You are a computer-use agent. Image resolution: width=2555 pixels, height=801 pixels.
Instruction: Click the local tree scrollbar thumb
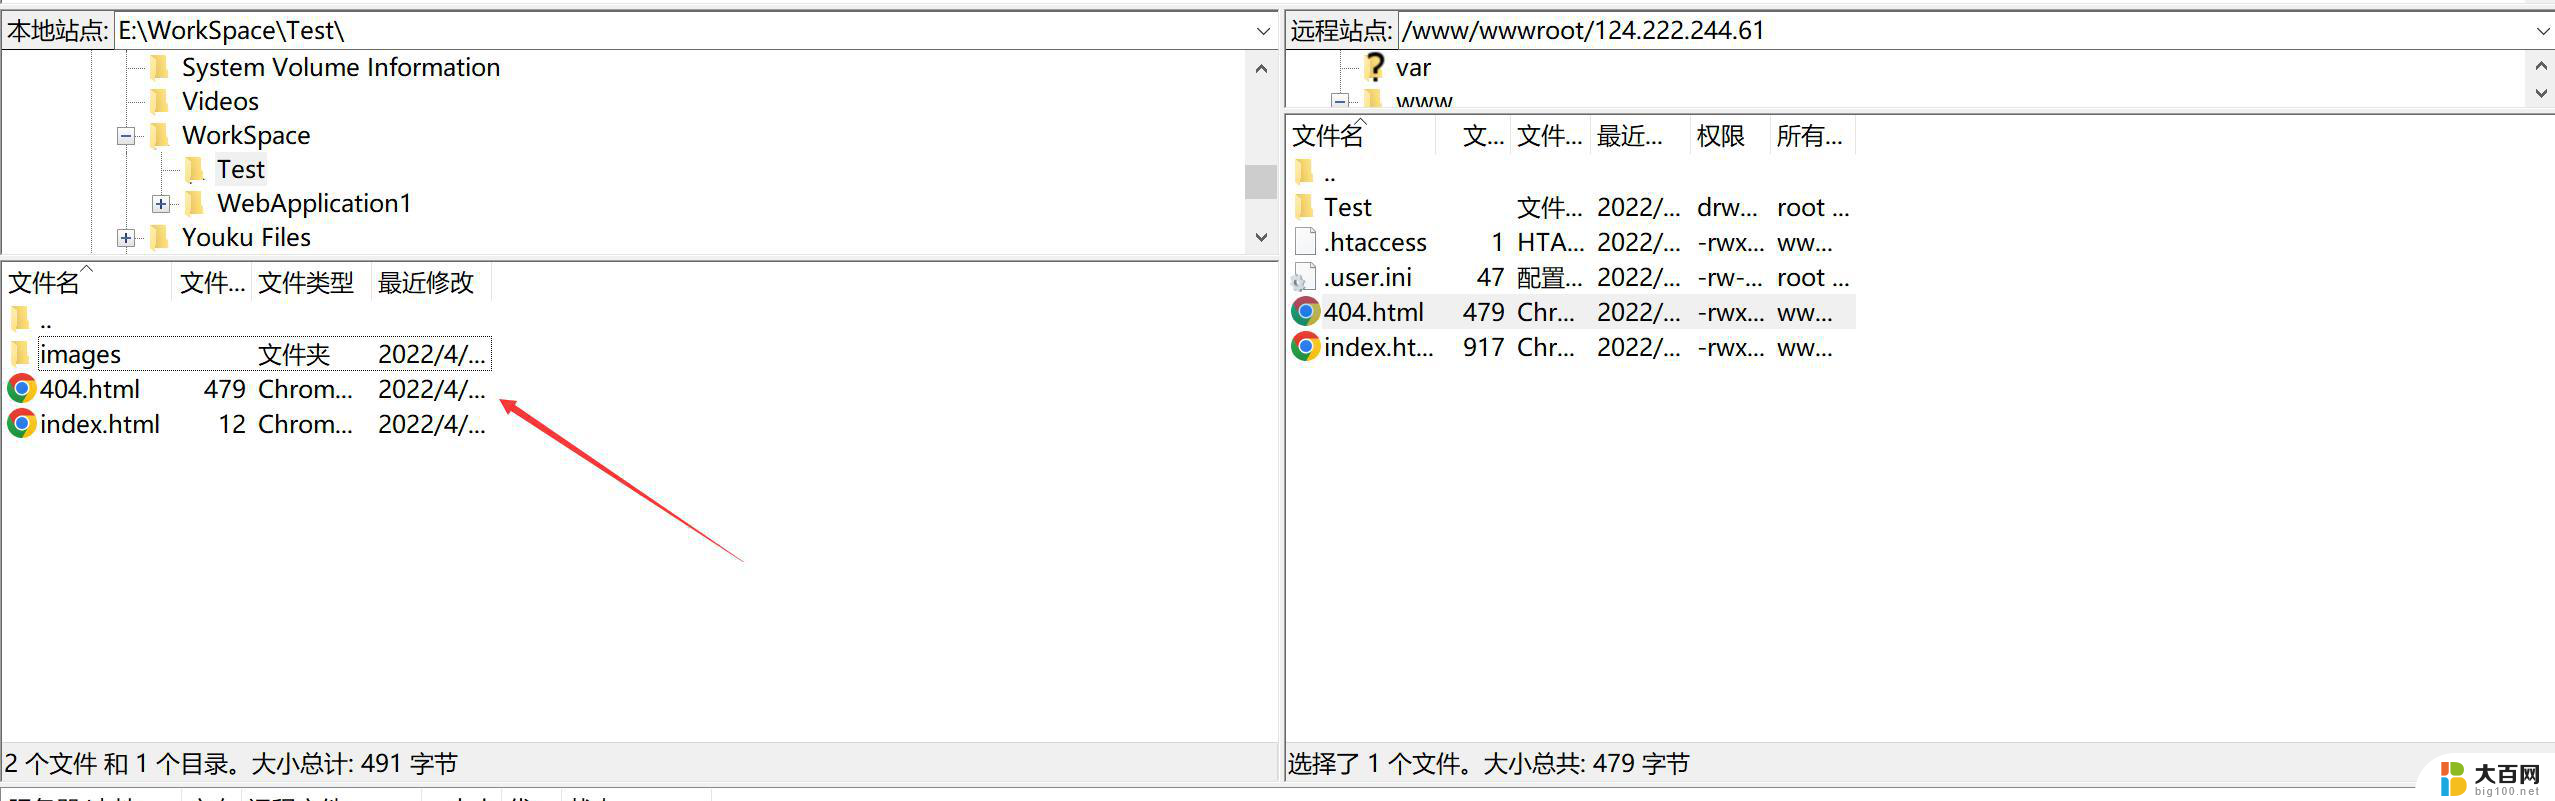(1261, 182)
